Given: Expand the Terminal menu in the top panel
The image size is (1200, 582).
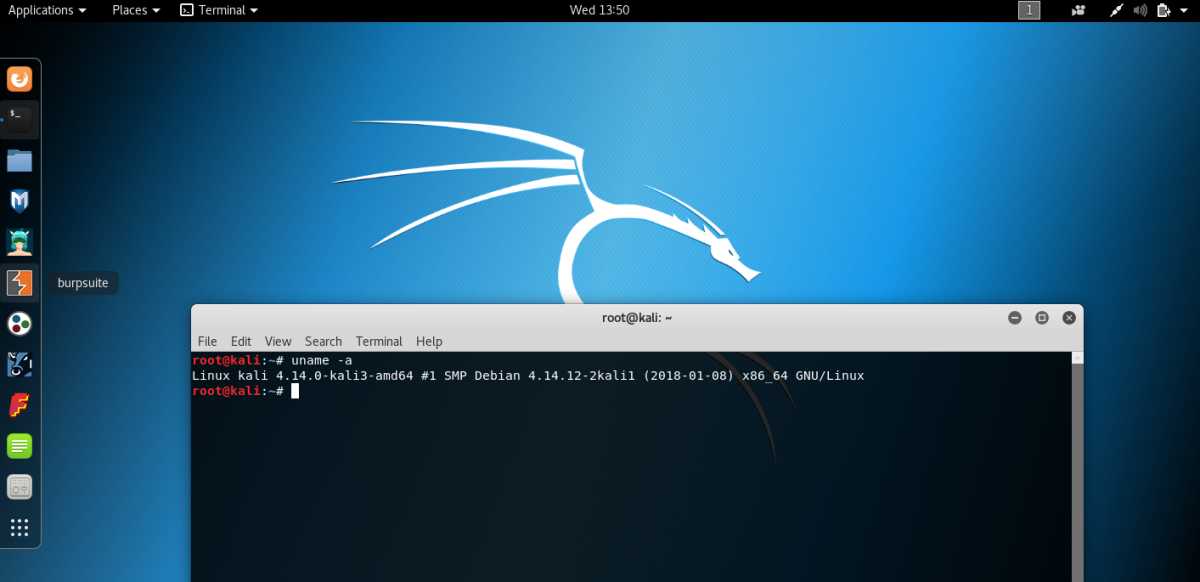Looking at the screenshot, I should (218, 10).
